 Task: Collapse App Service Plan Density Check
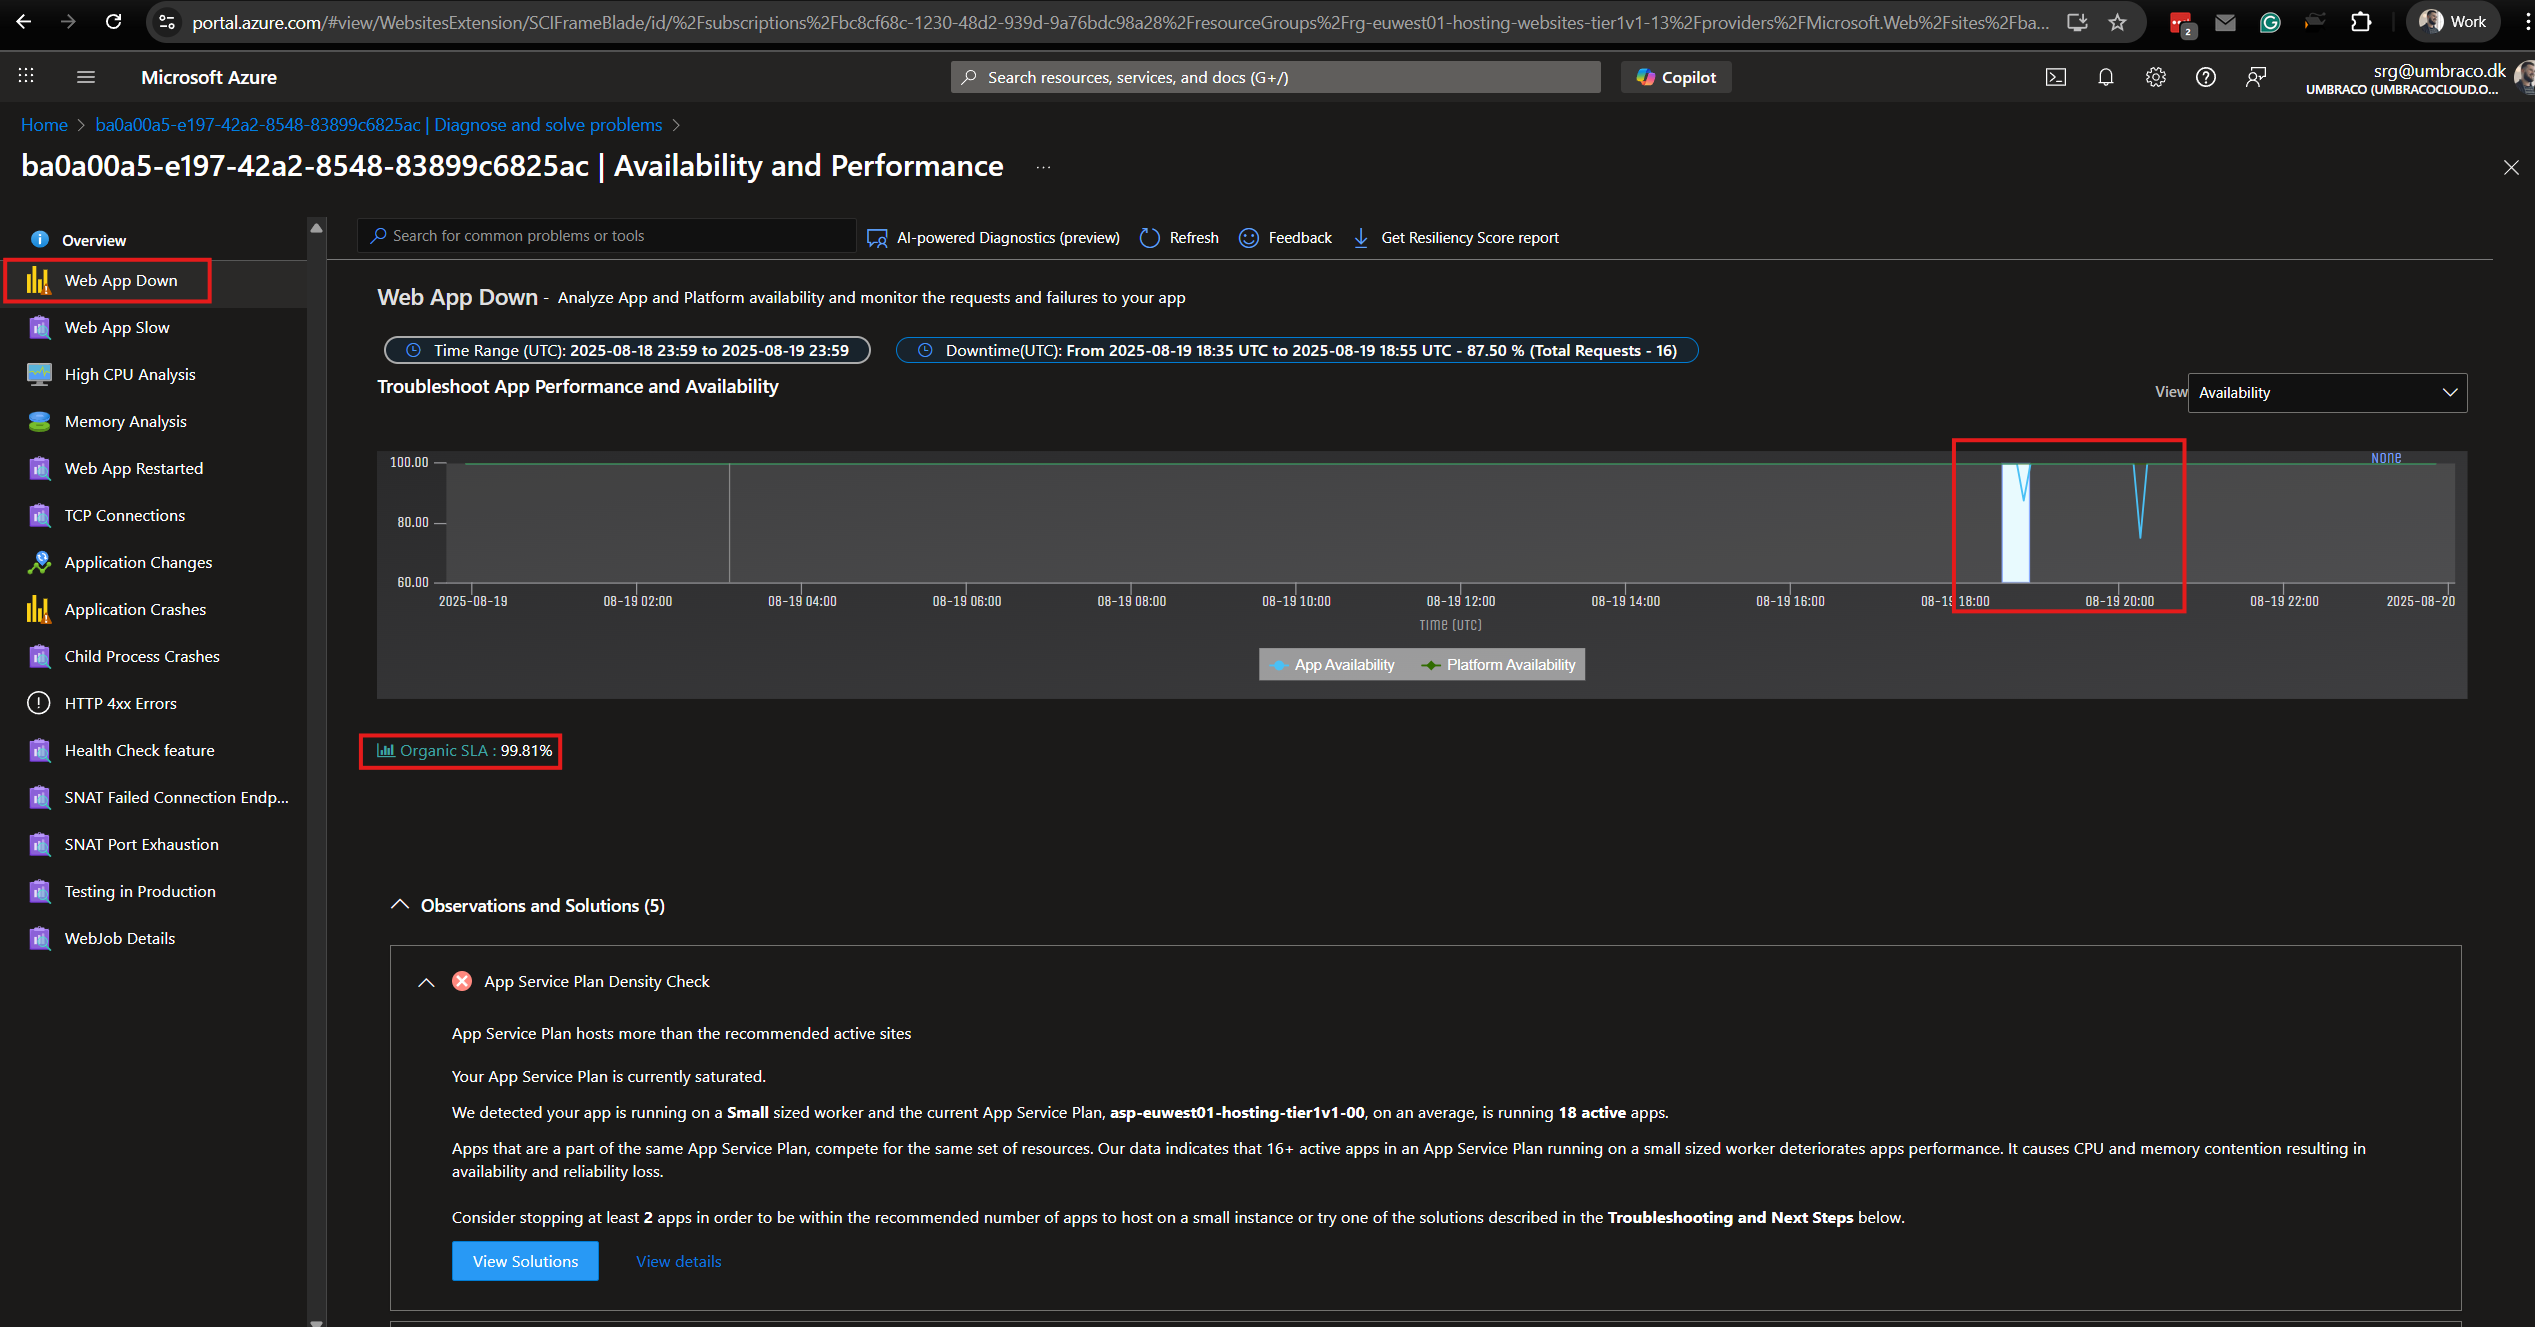coord(426,982)
